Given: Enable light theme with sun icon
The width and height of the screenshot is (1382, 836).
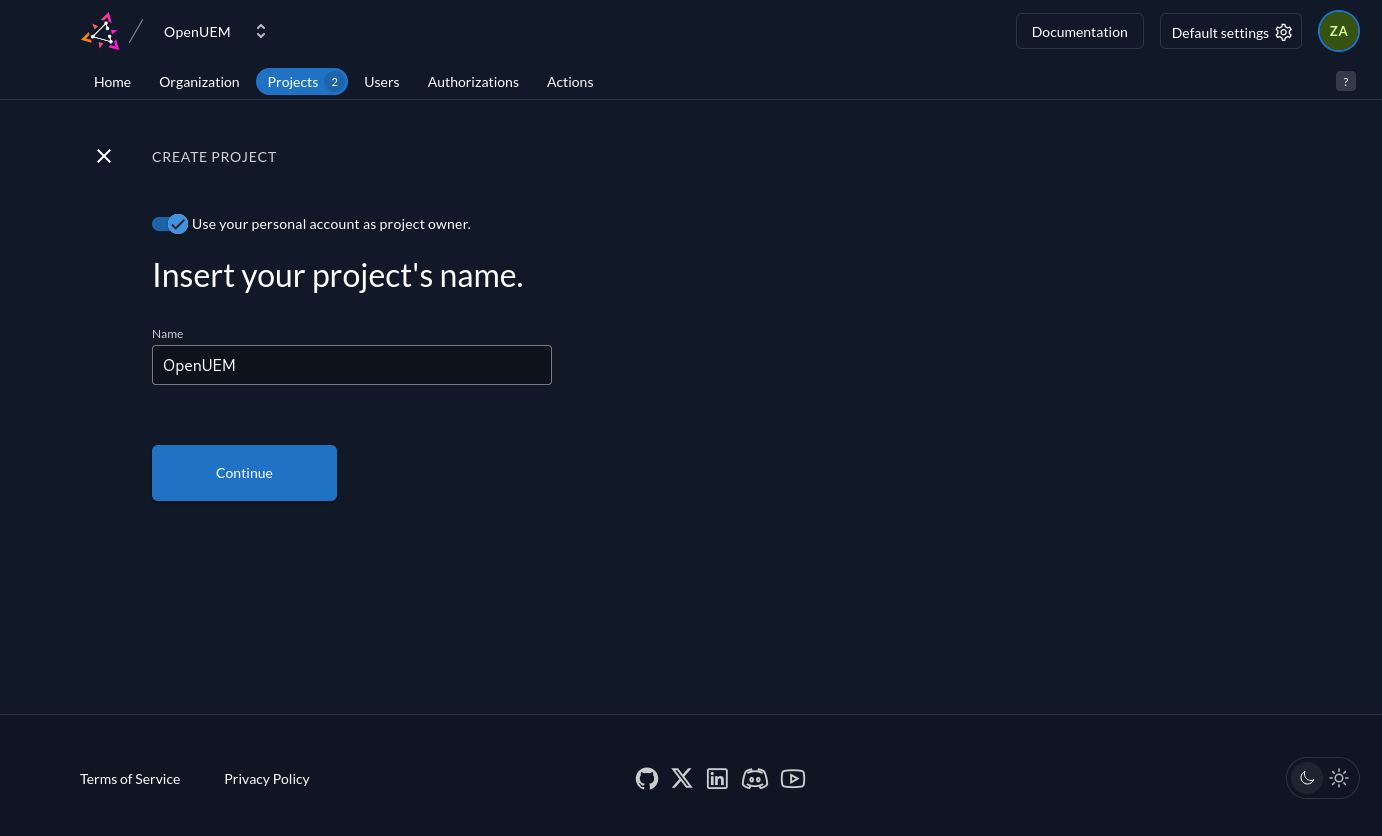Looking at the screenshot, I should click(x=1339, y=778).
